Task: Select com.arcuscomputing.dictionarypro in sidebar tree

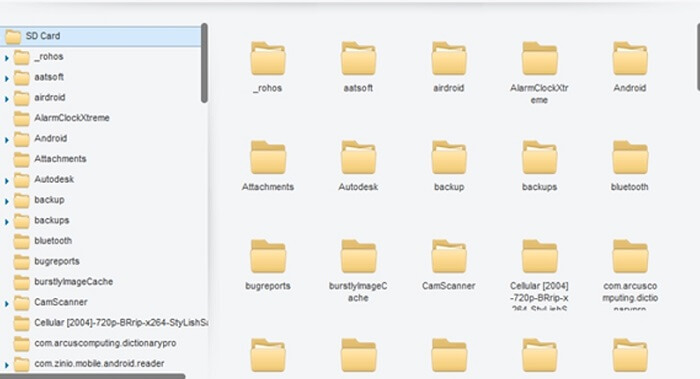Action: pyautogui.click(x=95, y=344)
